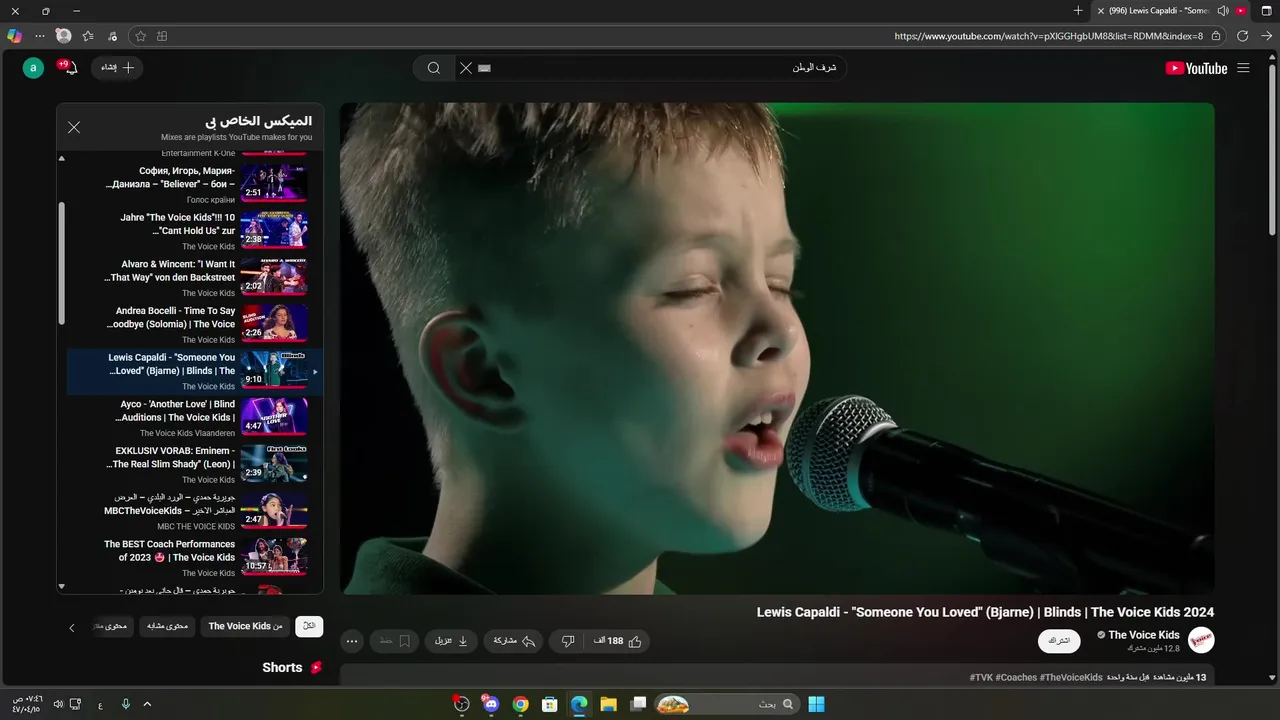Open Windows Start button
Viewport: 1280px width, 720px height.
(816, 704)
